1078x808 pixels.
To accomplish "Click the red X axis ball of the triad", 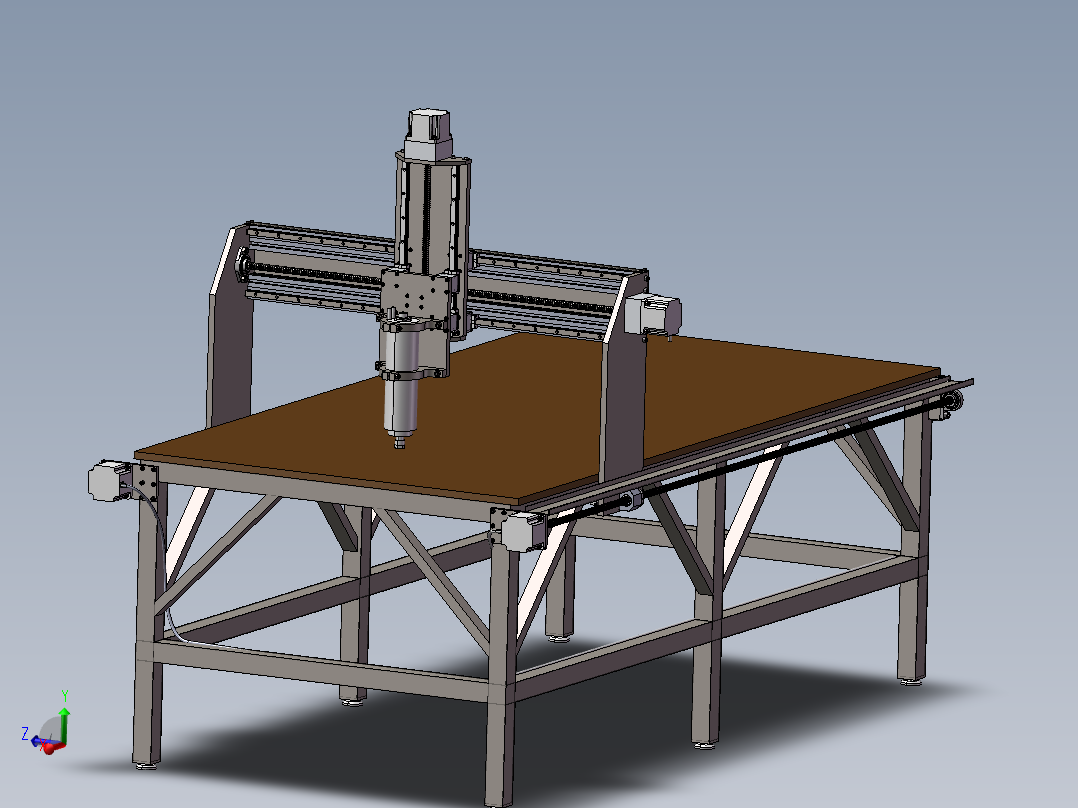I will [49, 749].
